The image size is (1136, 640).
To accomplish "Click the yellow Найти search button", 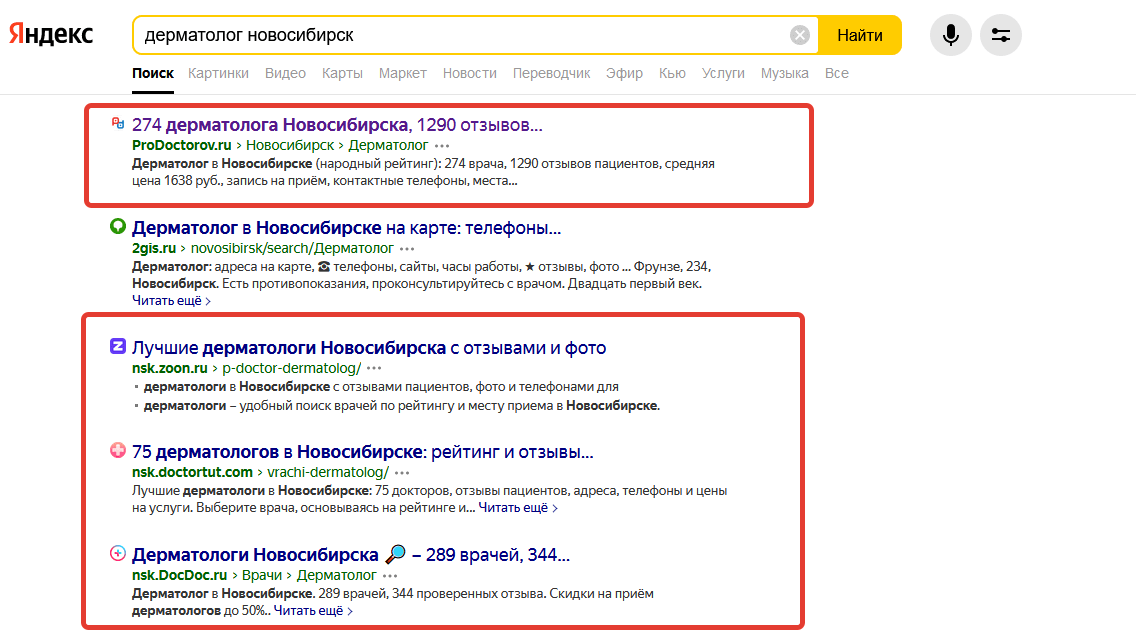I will [860, 35].
